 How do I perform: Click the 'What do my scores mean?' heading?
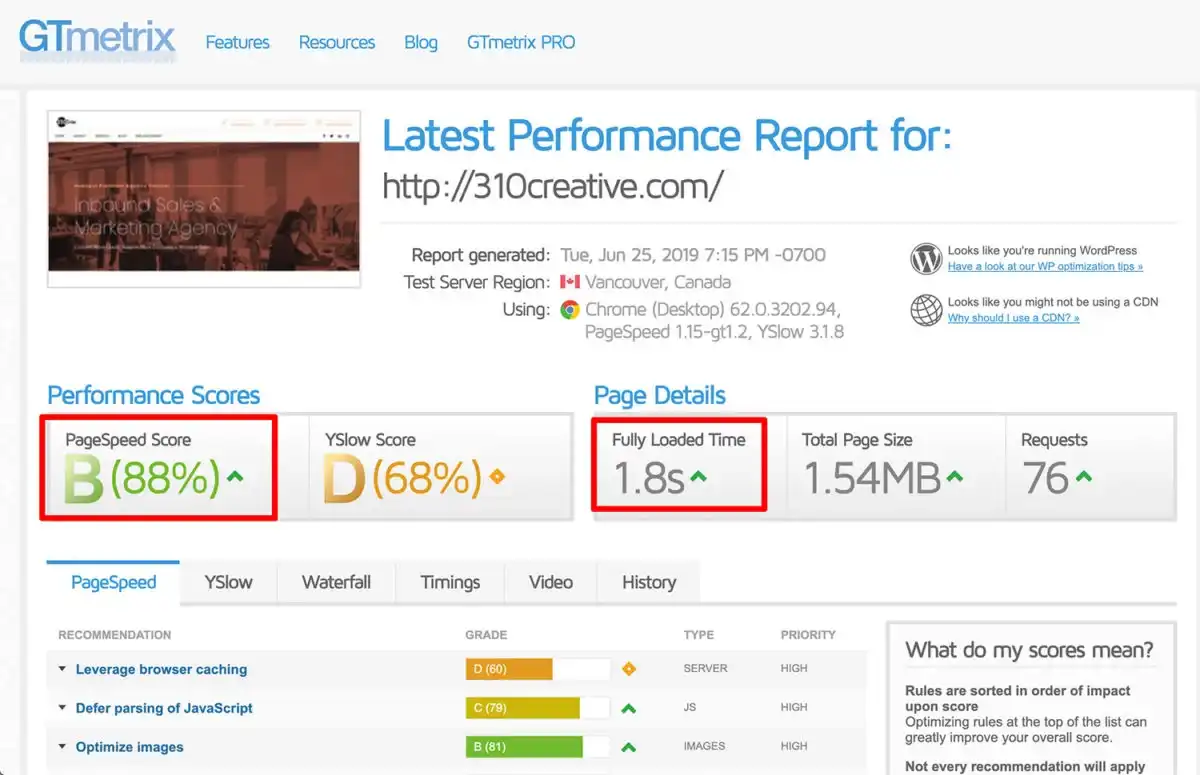point(1029,650)
